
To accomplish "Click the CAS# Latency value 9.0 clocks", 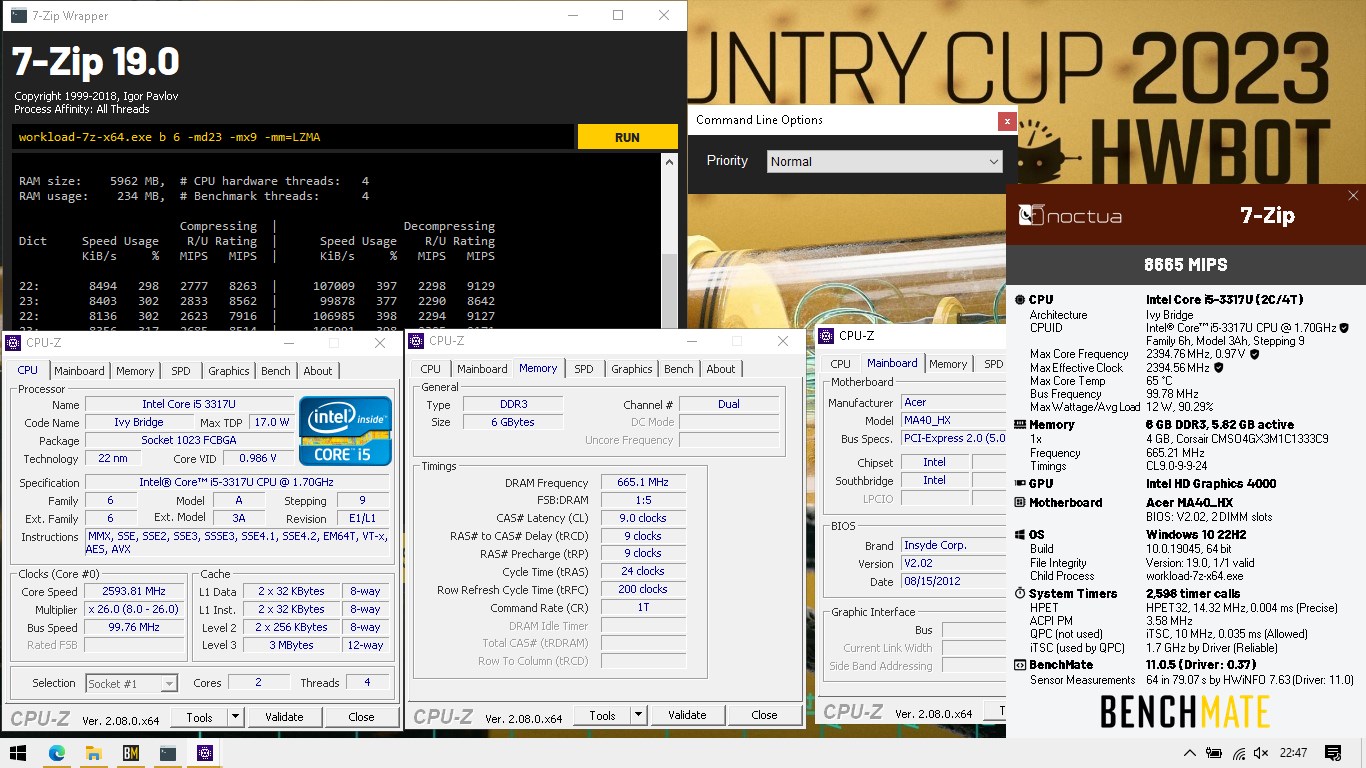I will (643, 518).
